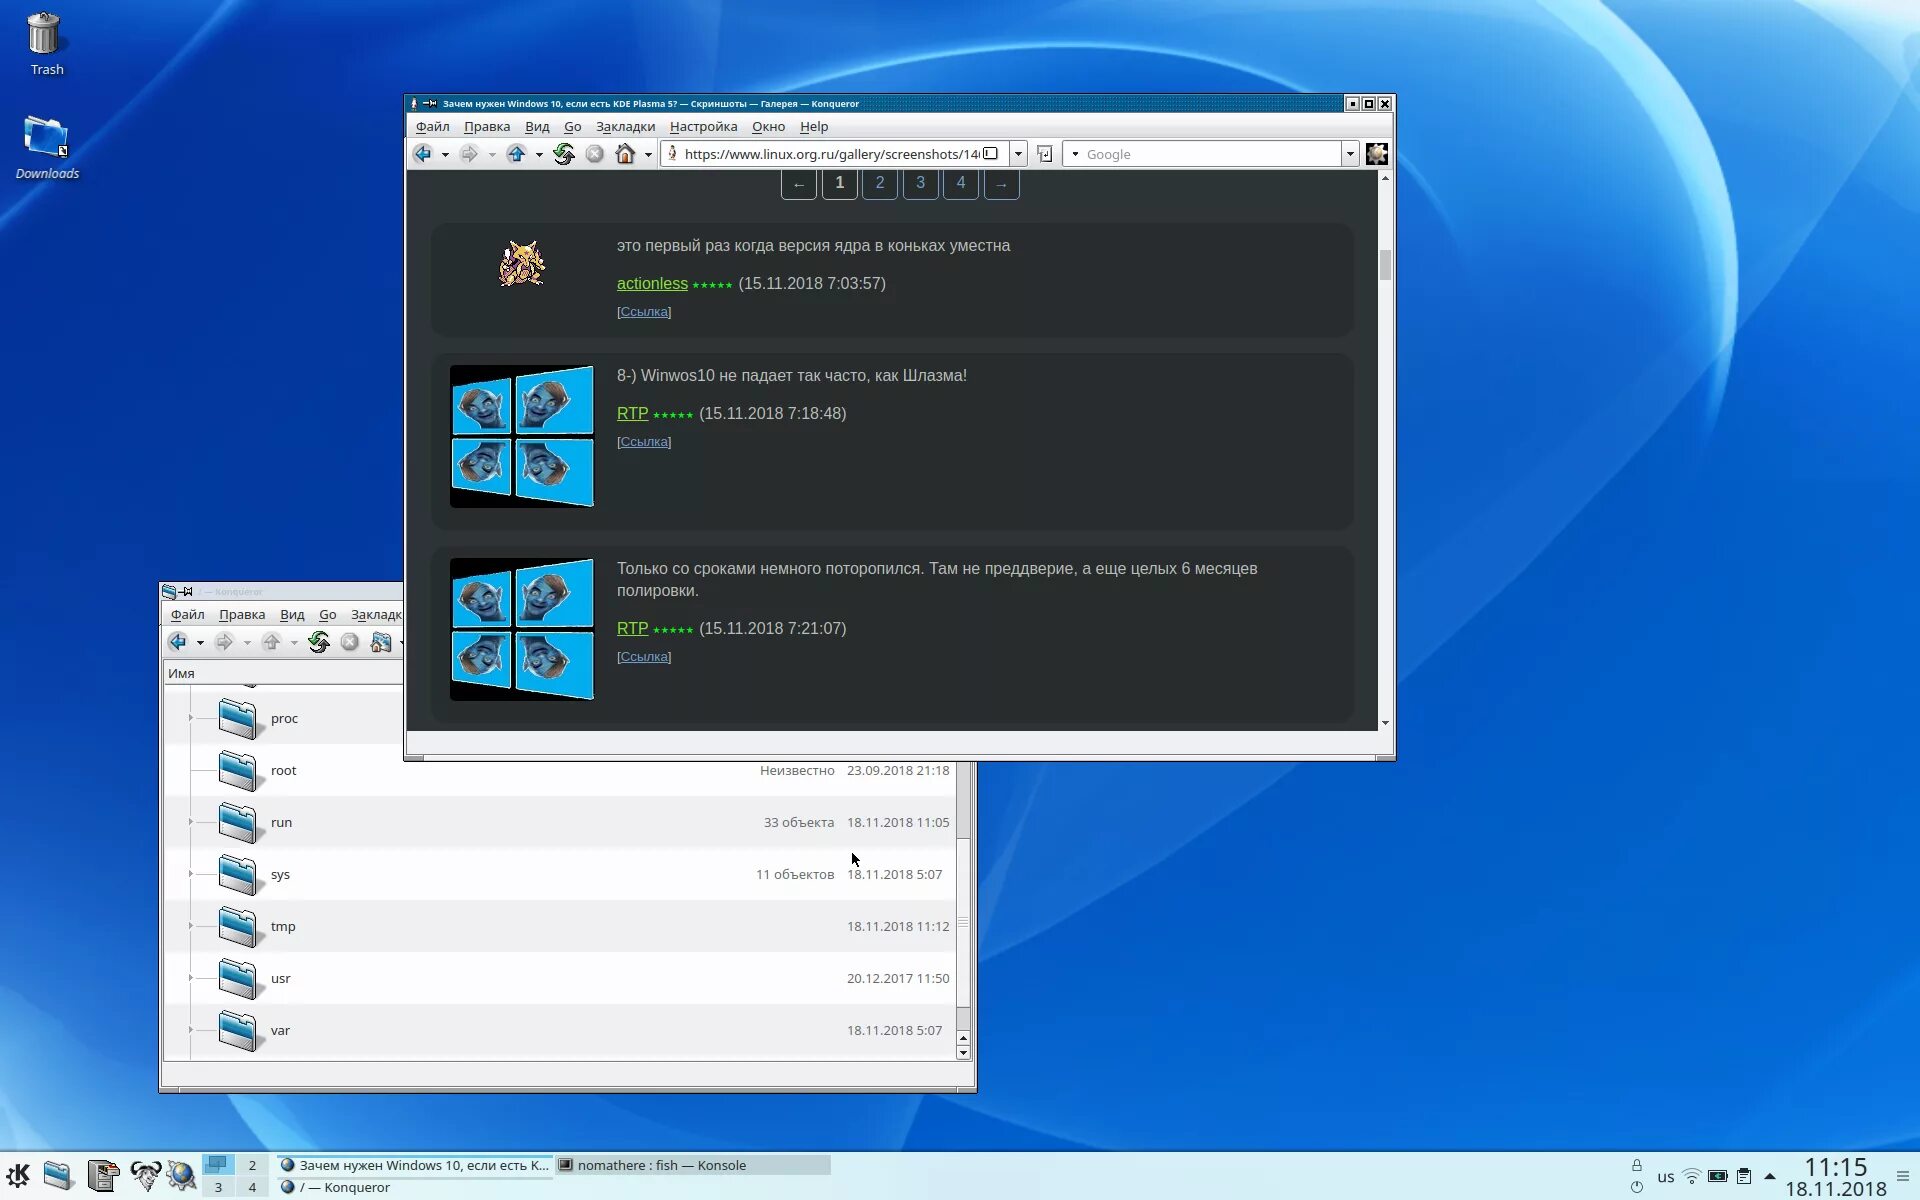
Task: Click Back arrow in front Konqueror toolbar
Action: point(422,154)
